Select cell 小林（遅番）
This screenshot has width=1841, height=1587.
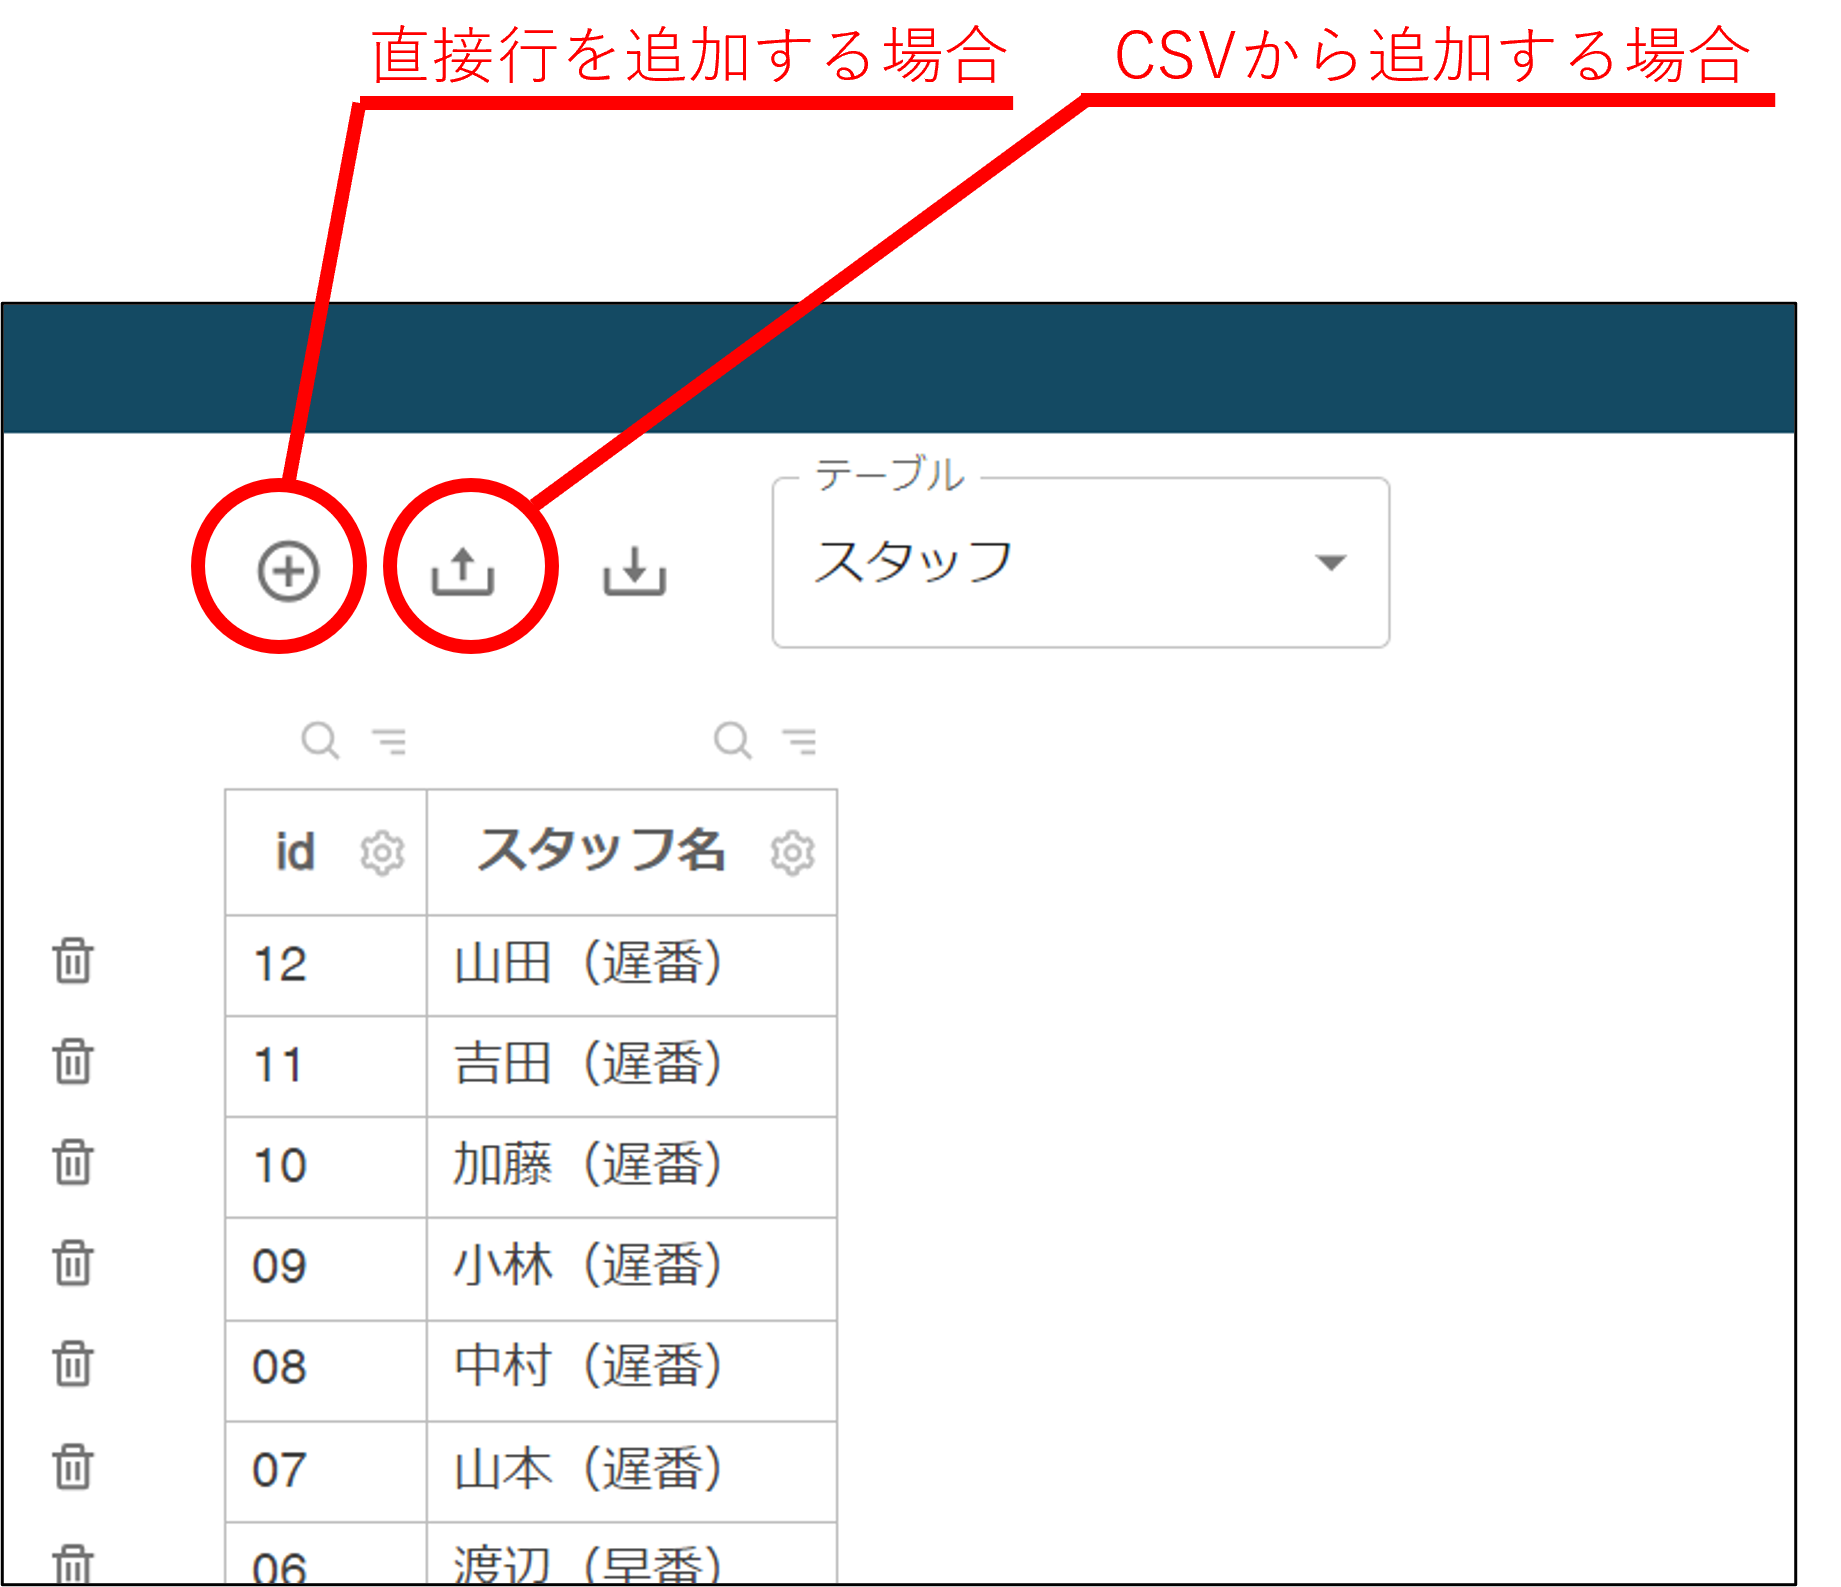coord(632,1269)
